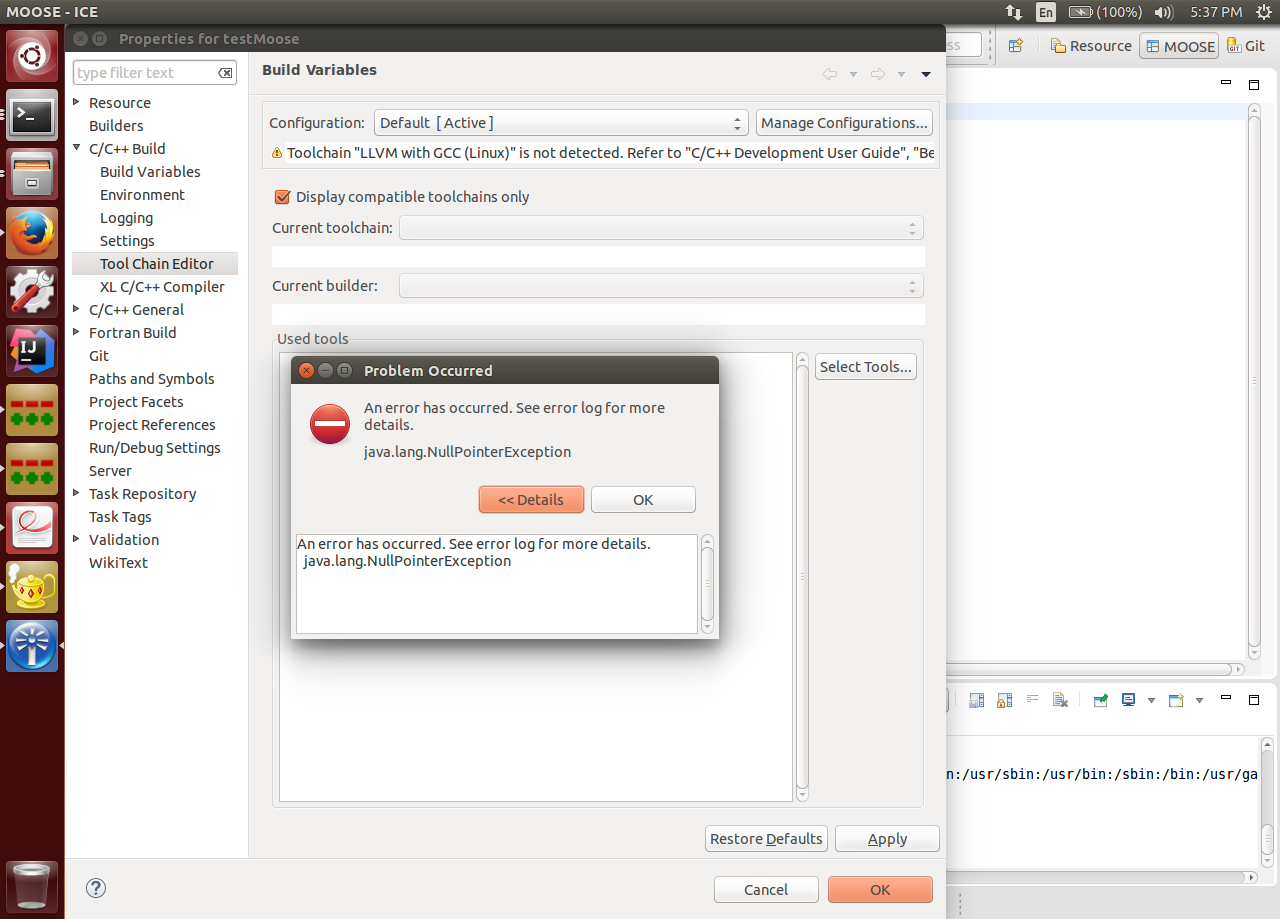Viewport: 1280px width, 919px height.
Task: Open the Configuration dropdown
Action: [x=561, y=123]
